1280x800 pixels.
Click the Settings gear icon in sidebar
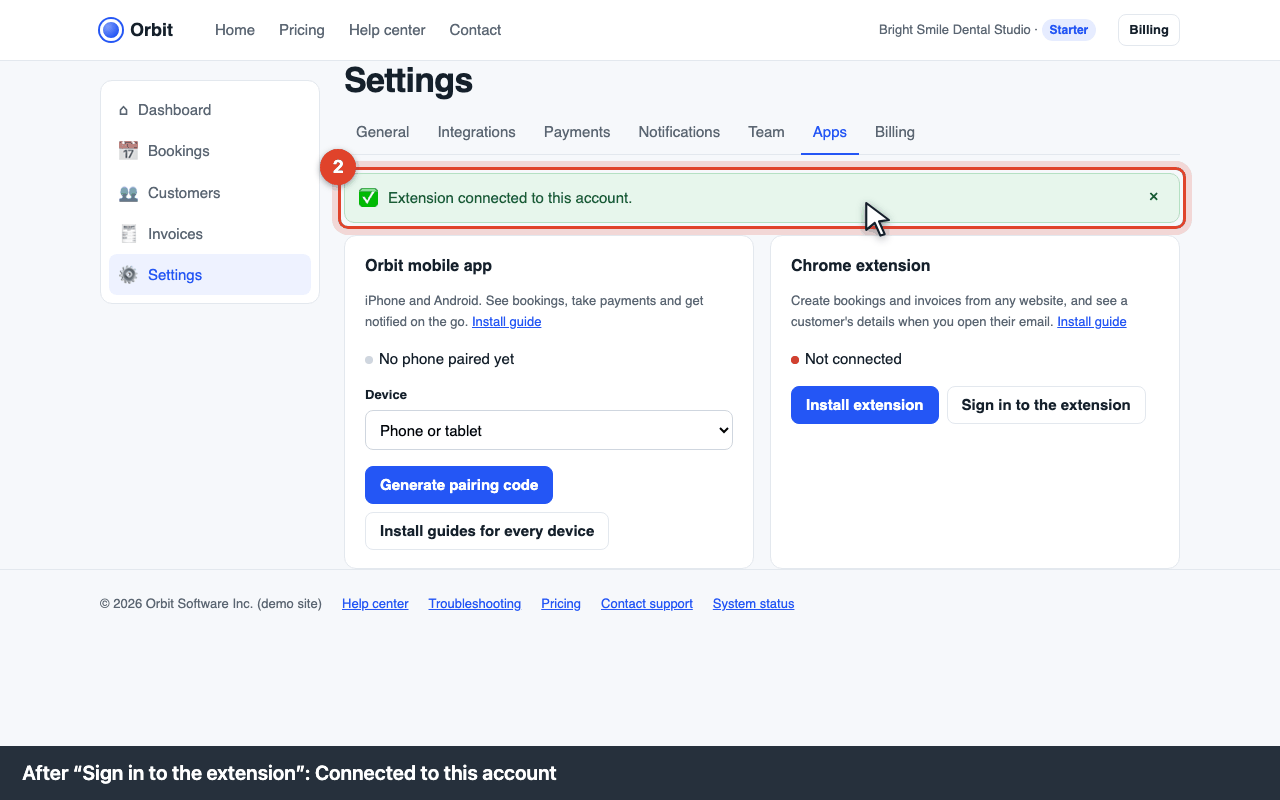point(128,275)
